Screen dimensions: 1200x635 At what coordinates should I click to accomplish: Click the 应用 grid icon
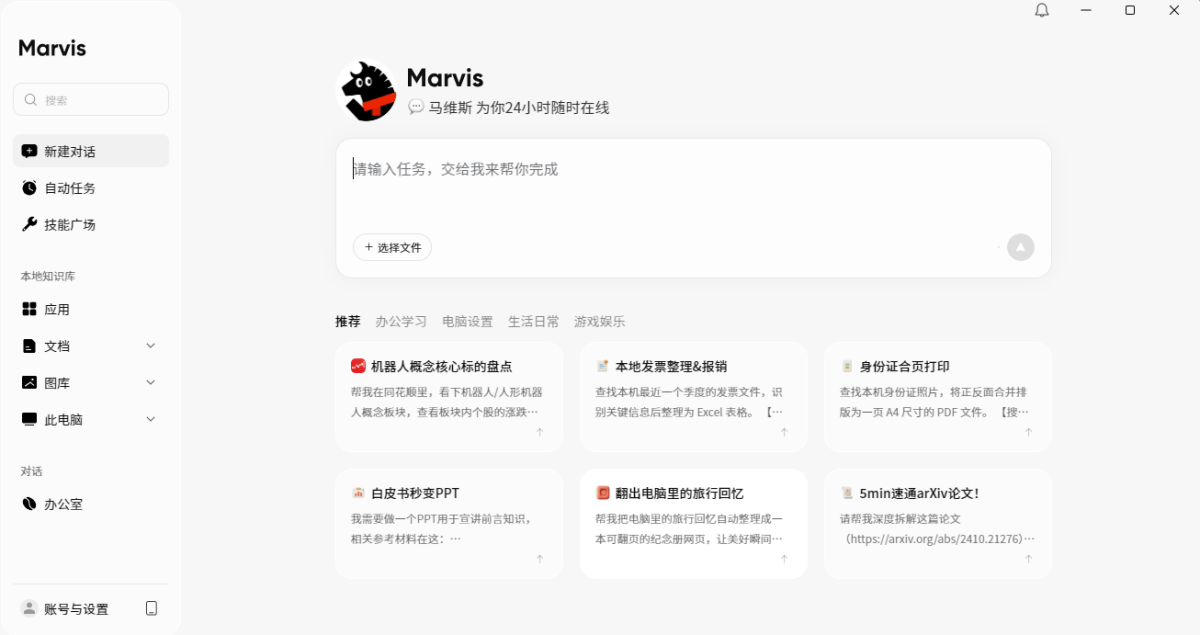29,309
